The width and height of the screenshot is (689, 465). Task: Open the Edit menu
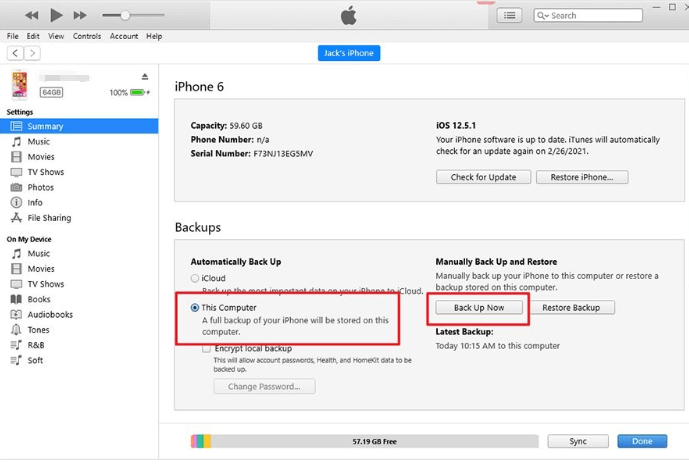coord(33,36)
